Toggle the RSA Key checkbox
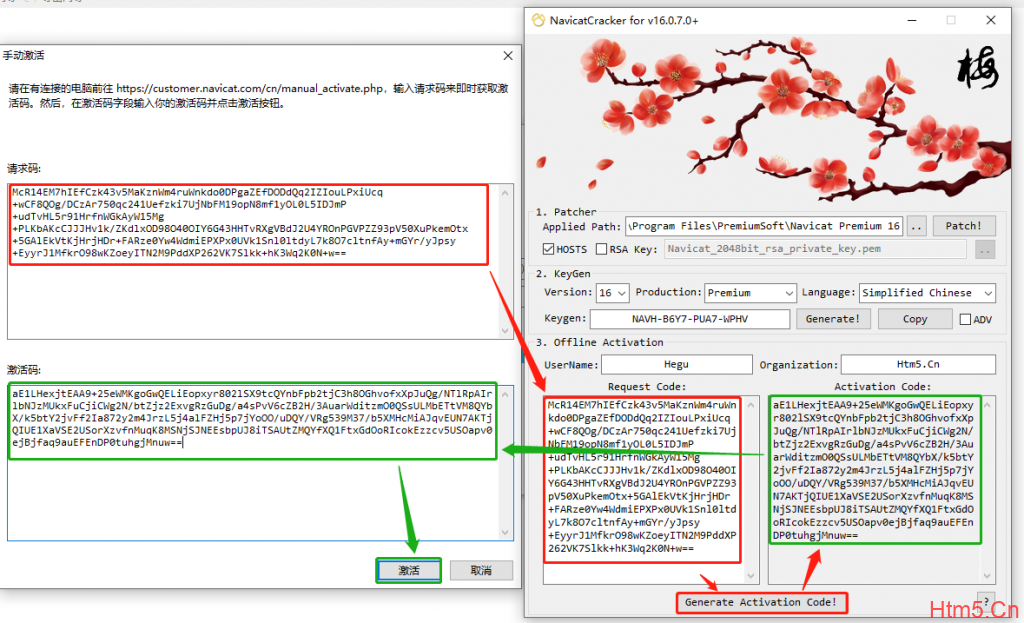Image resolution: width=1024 pixels, height=623 pixels. [601, 249]
